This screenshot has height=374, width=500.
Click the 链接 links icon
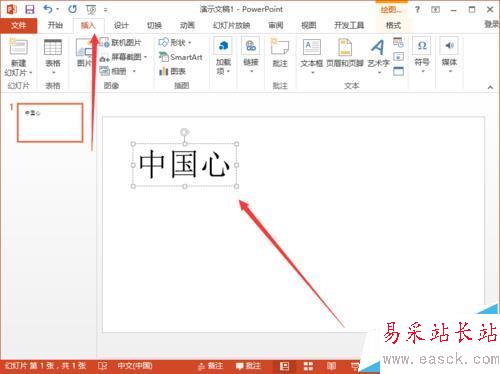[x=251, y=46]
